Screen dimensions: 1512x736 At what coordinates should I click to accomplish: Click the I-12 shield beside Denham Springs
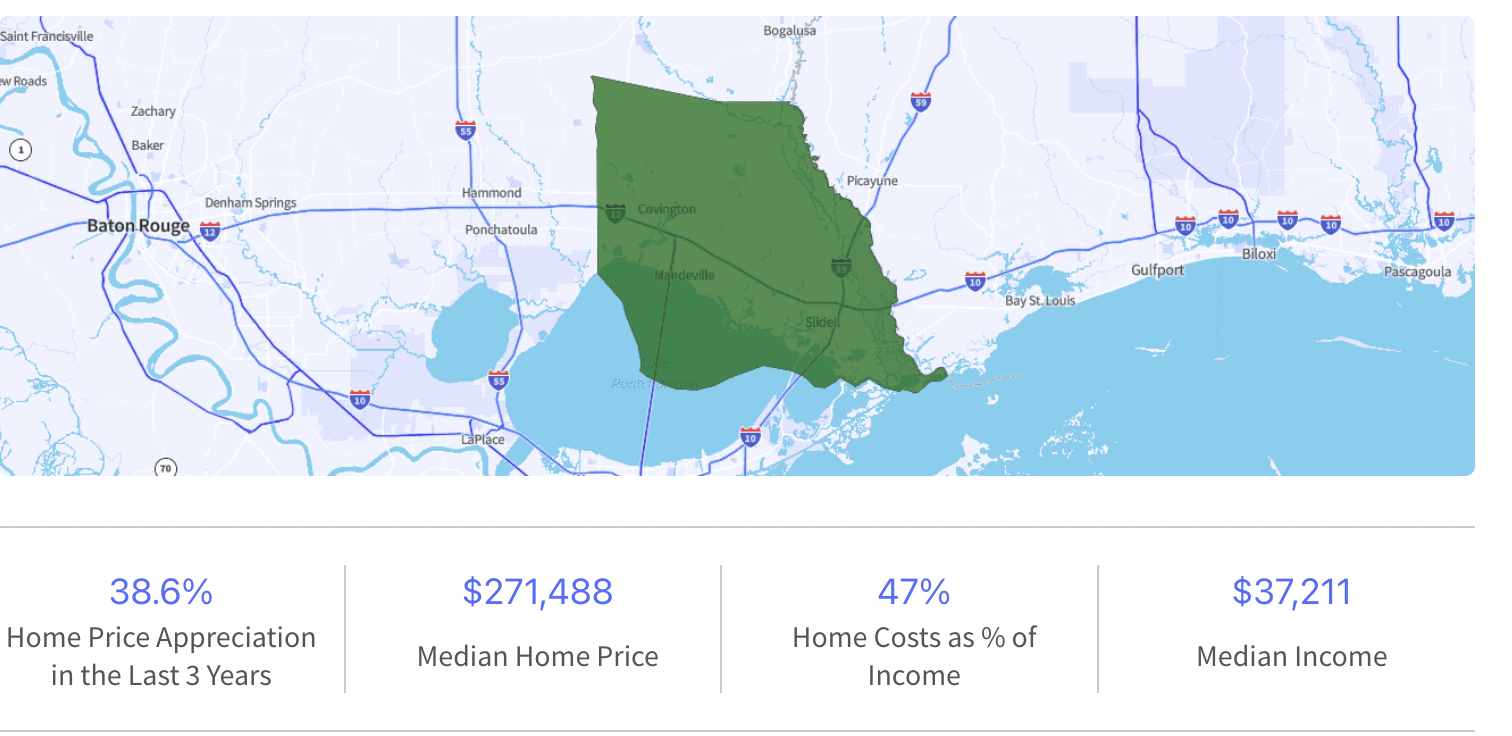pyautogui.click(x=209, y=232)
